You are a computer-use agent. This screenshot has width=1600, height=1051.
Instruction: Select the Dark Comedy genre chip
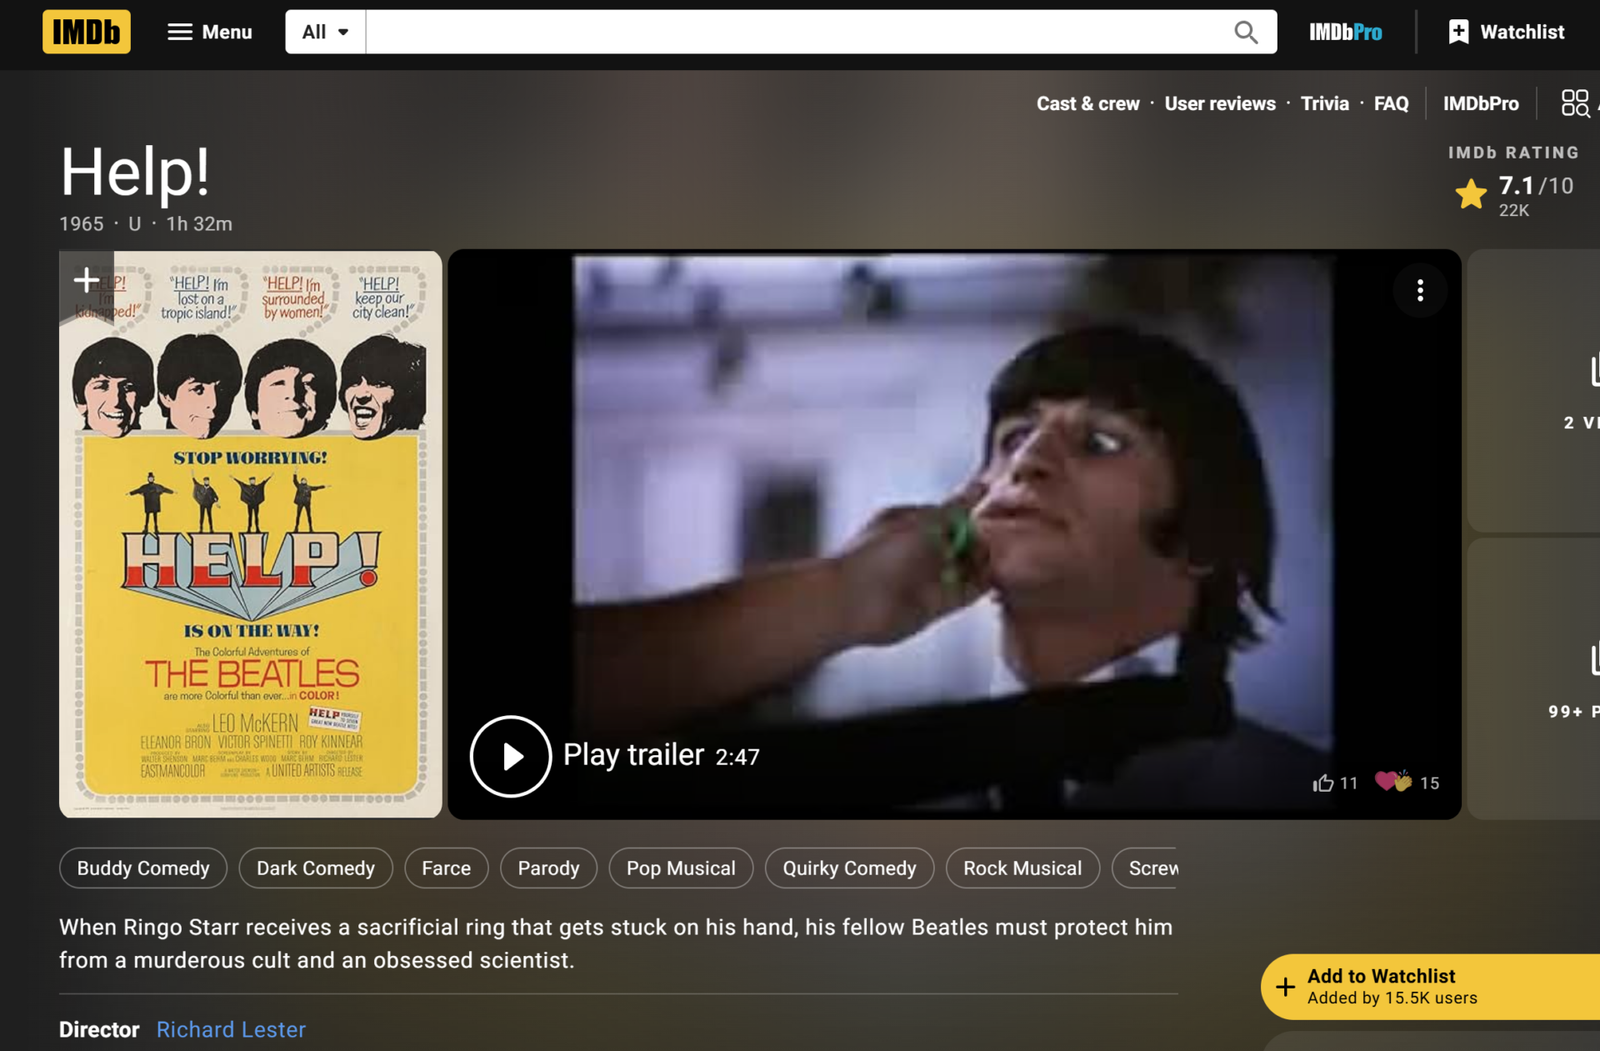[316, 868]
